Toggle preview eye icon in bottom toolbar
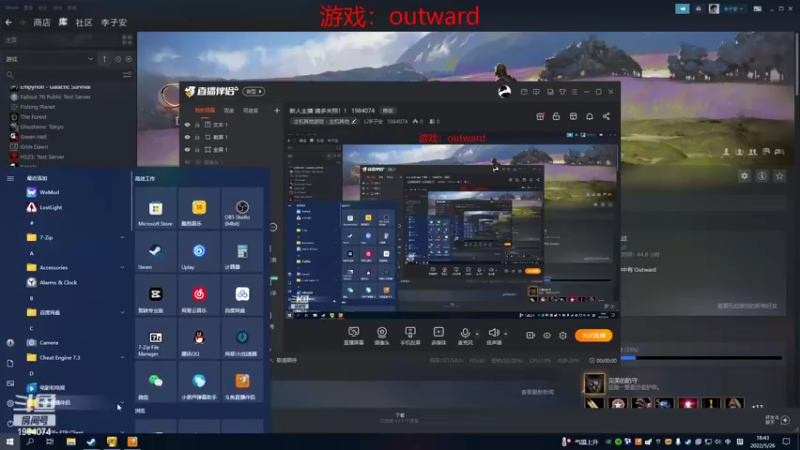Image resolution: width=800 pixels, height=450 pixels. pyautogui.click(x=547, y=336)
